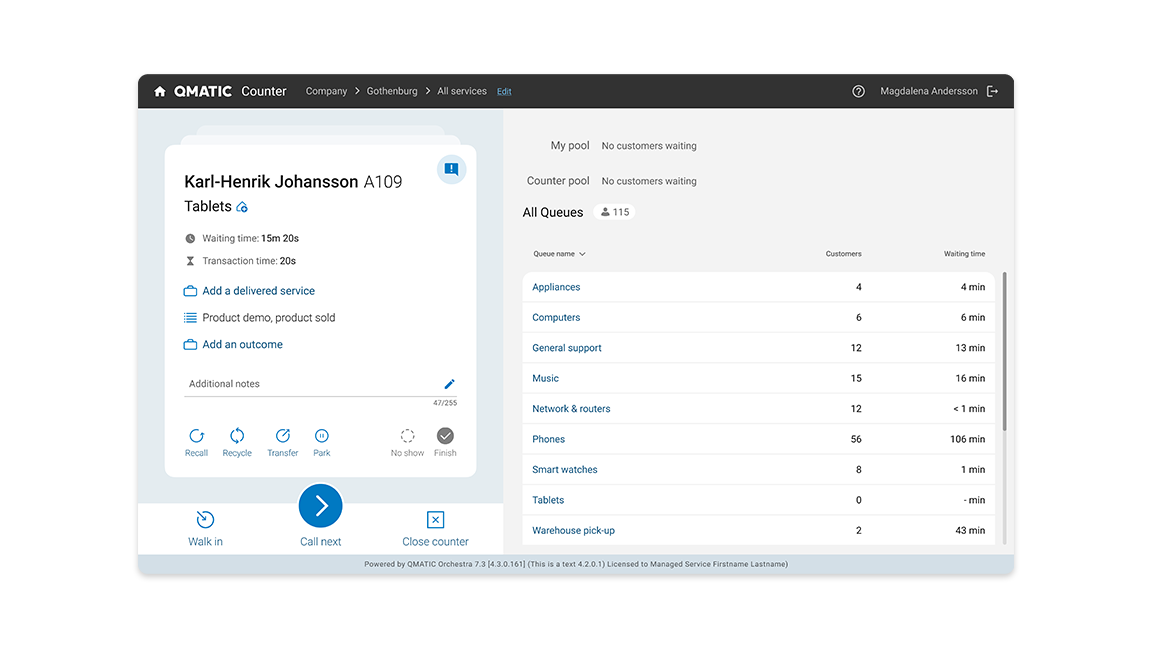Click the Transaction time 20s text
The image size is (1152, 648).
click(x=249, y=261)
